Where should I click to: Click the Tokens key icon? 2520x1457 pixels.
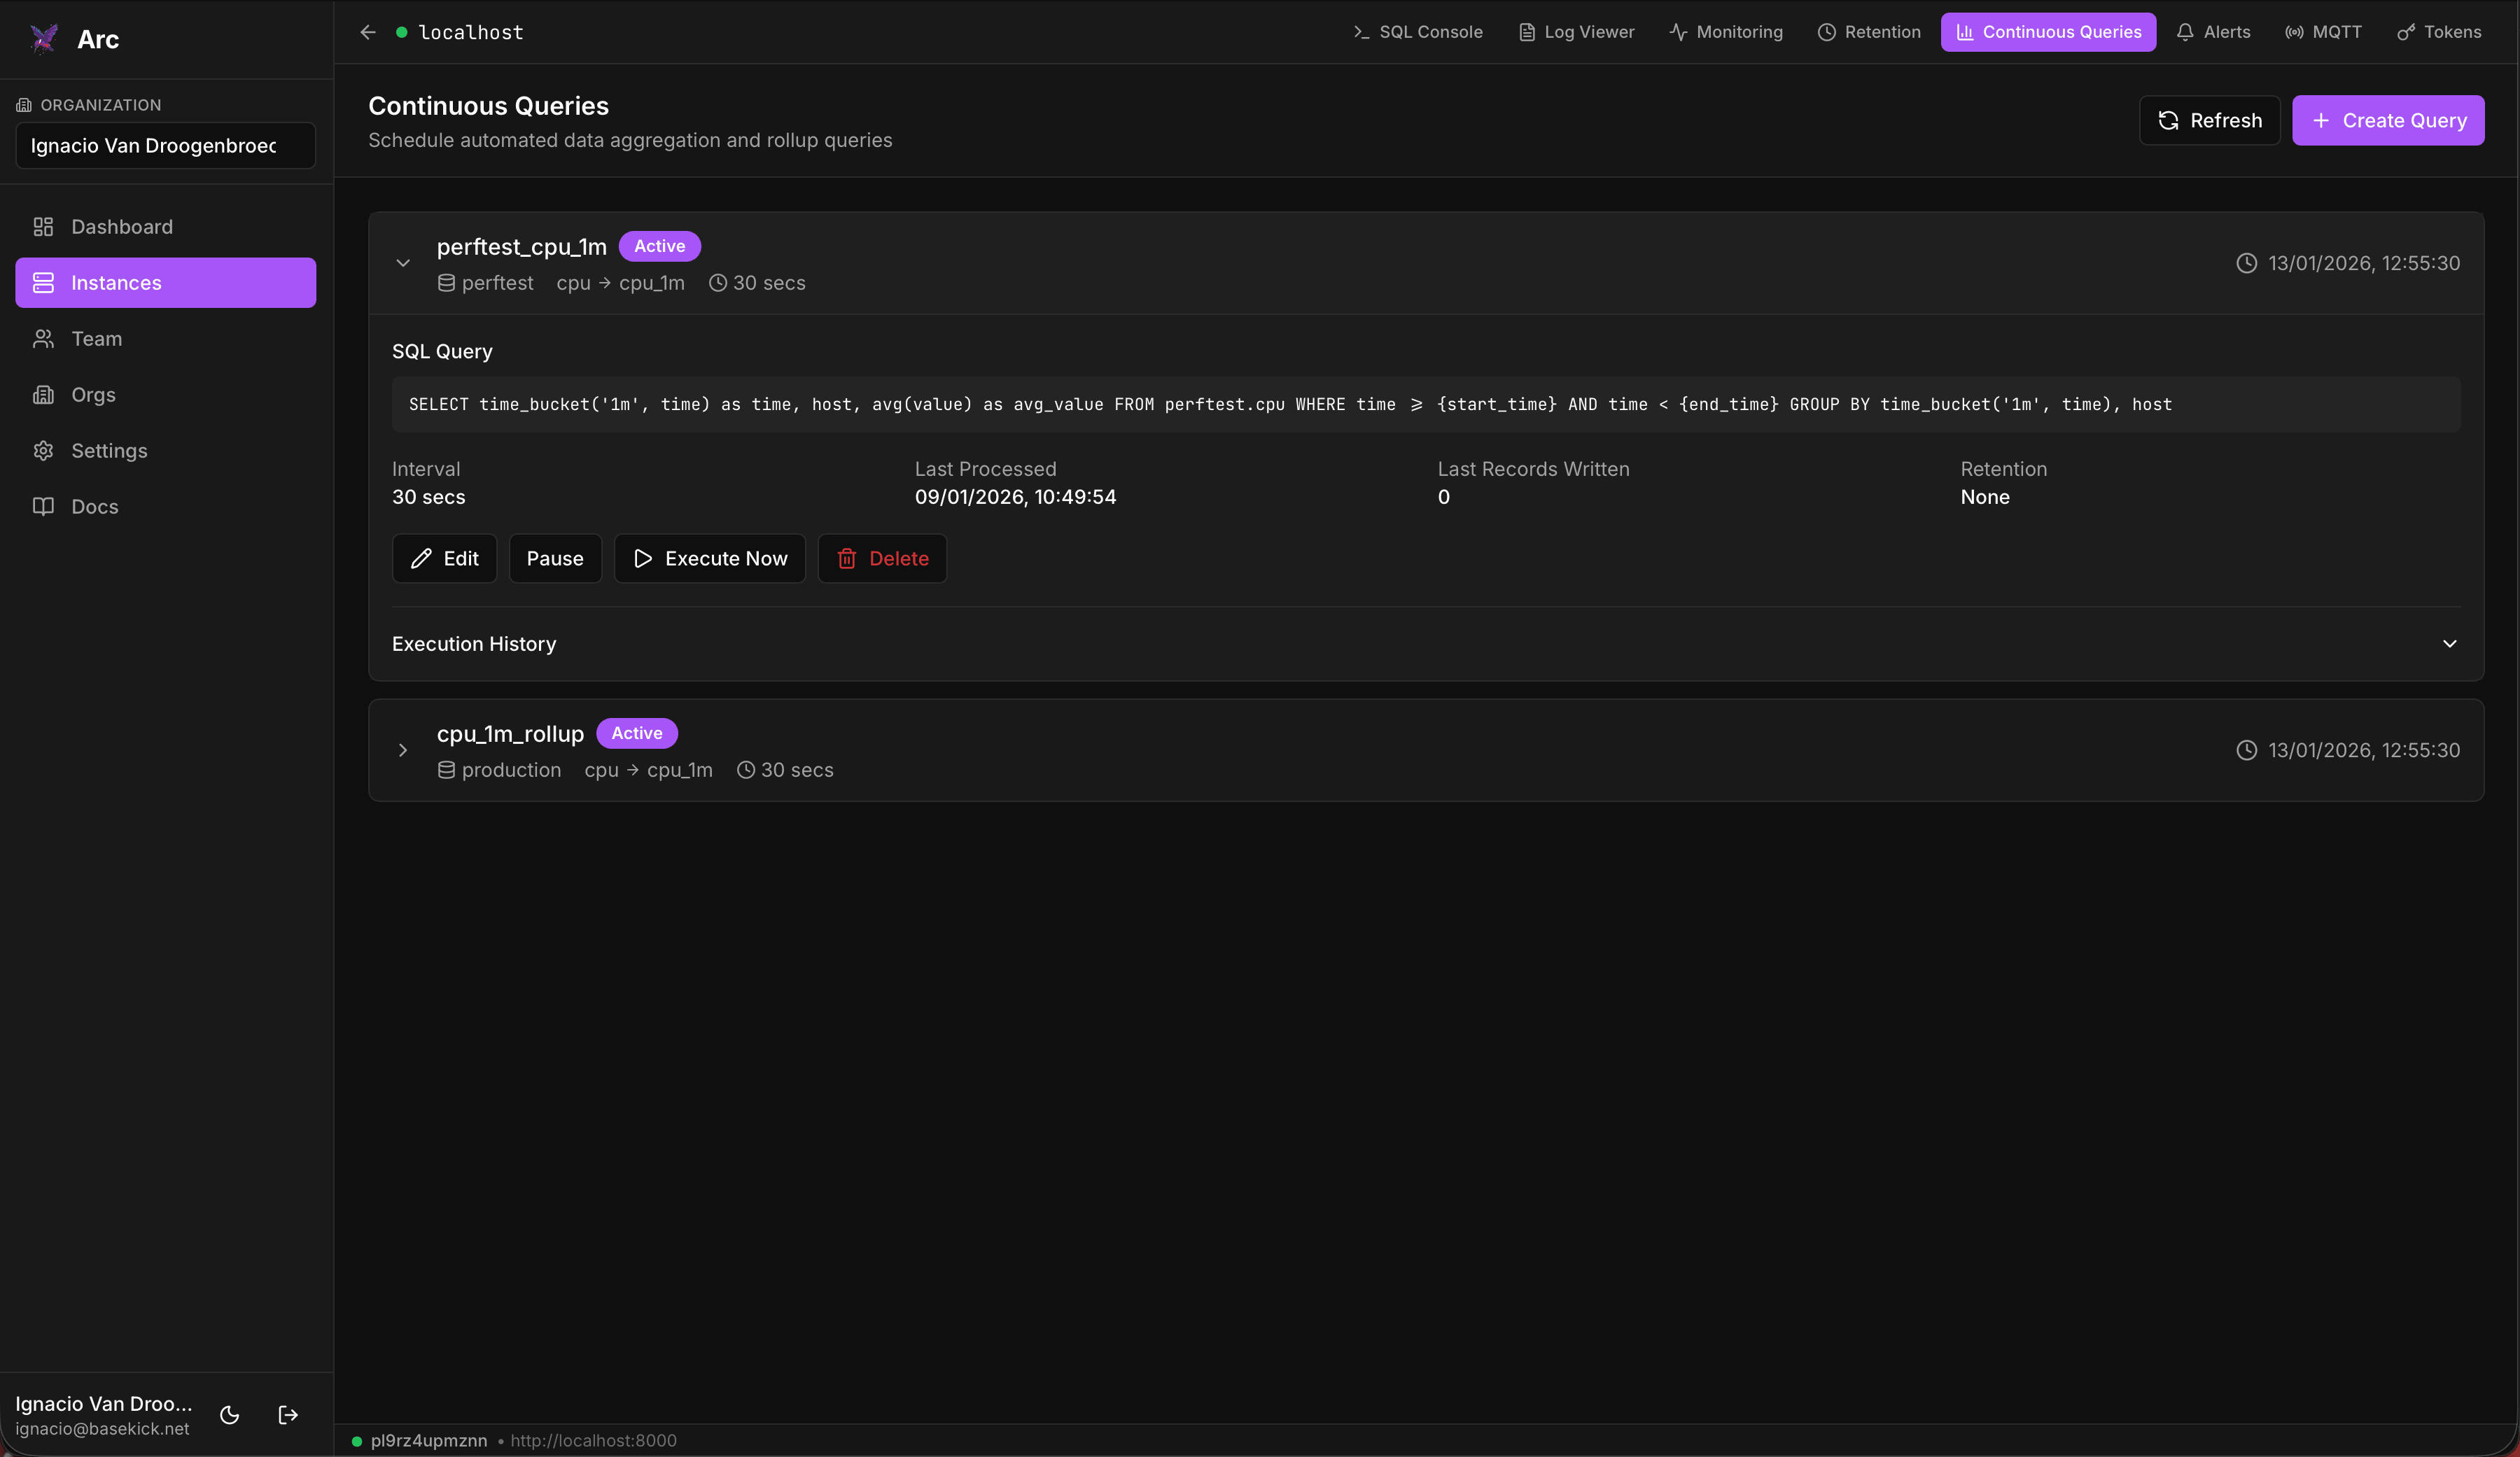pos(2406,32)
